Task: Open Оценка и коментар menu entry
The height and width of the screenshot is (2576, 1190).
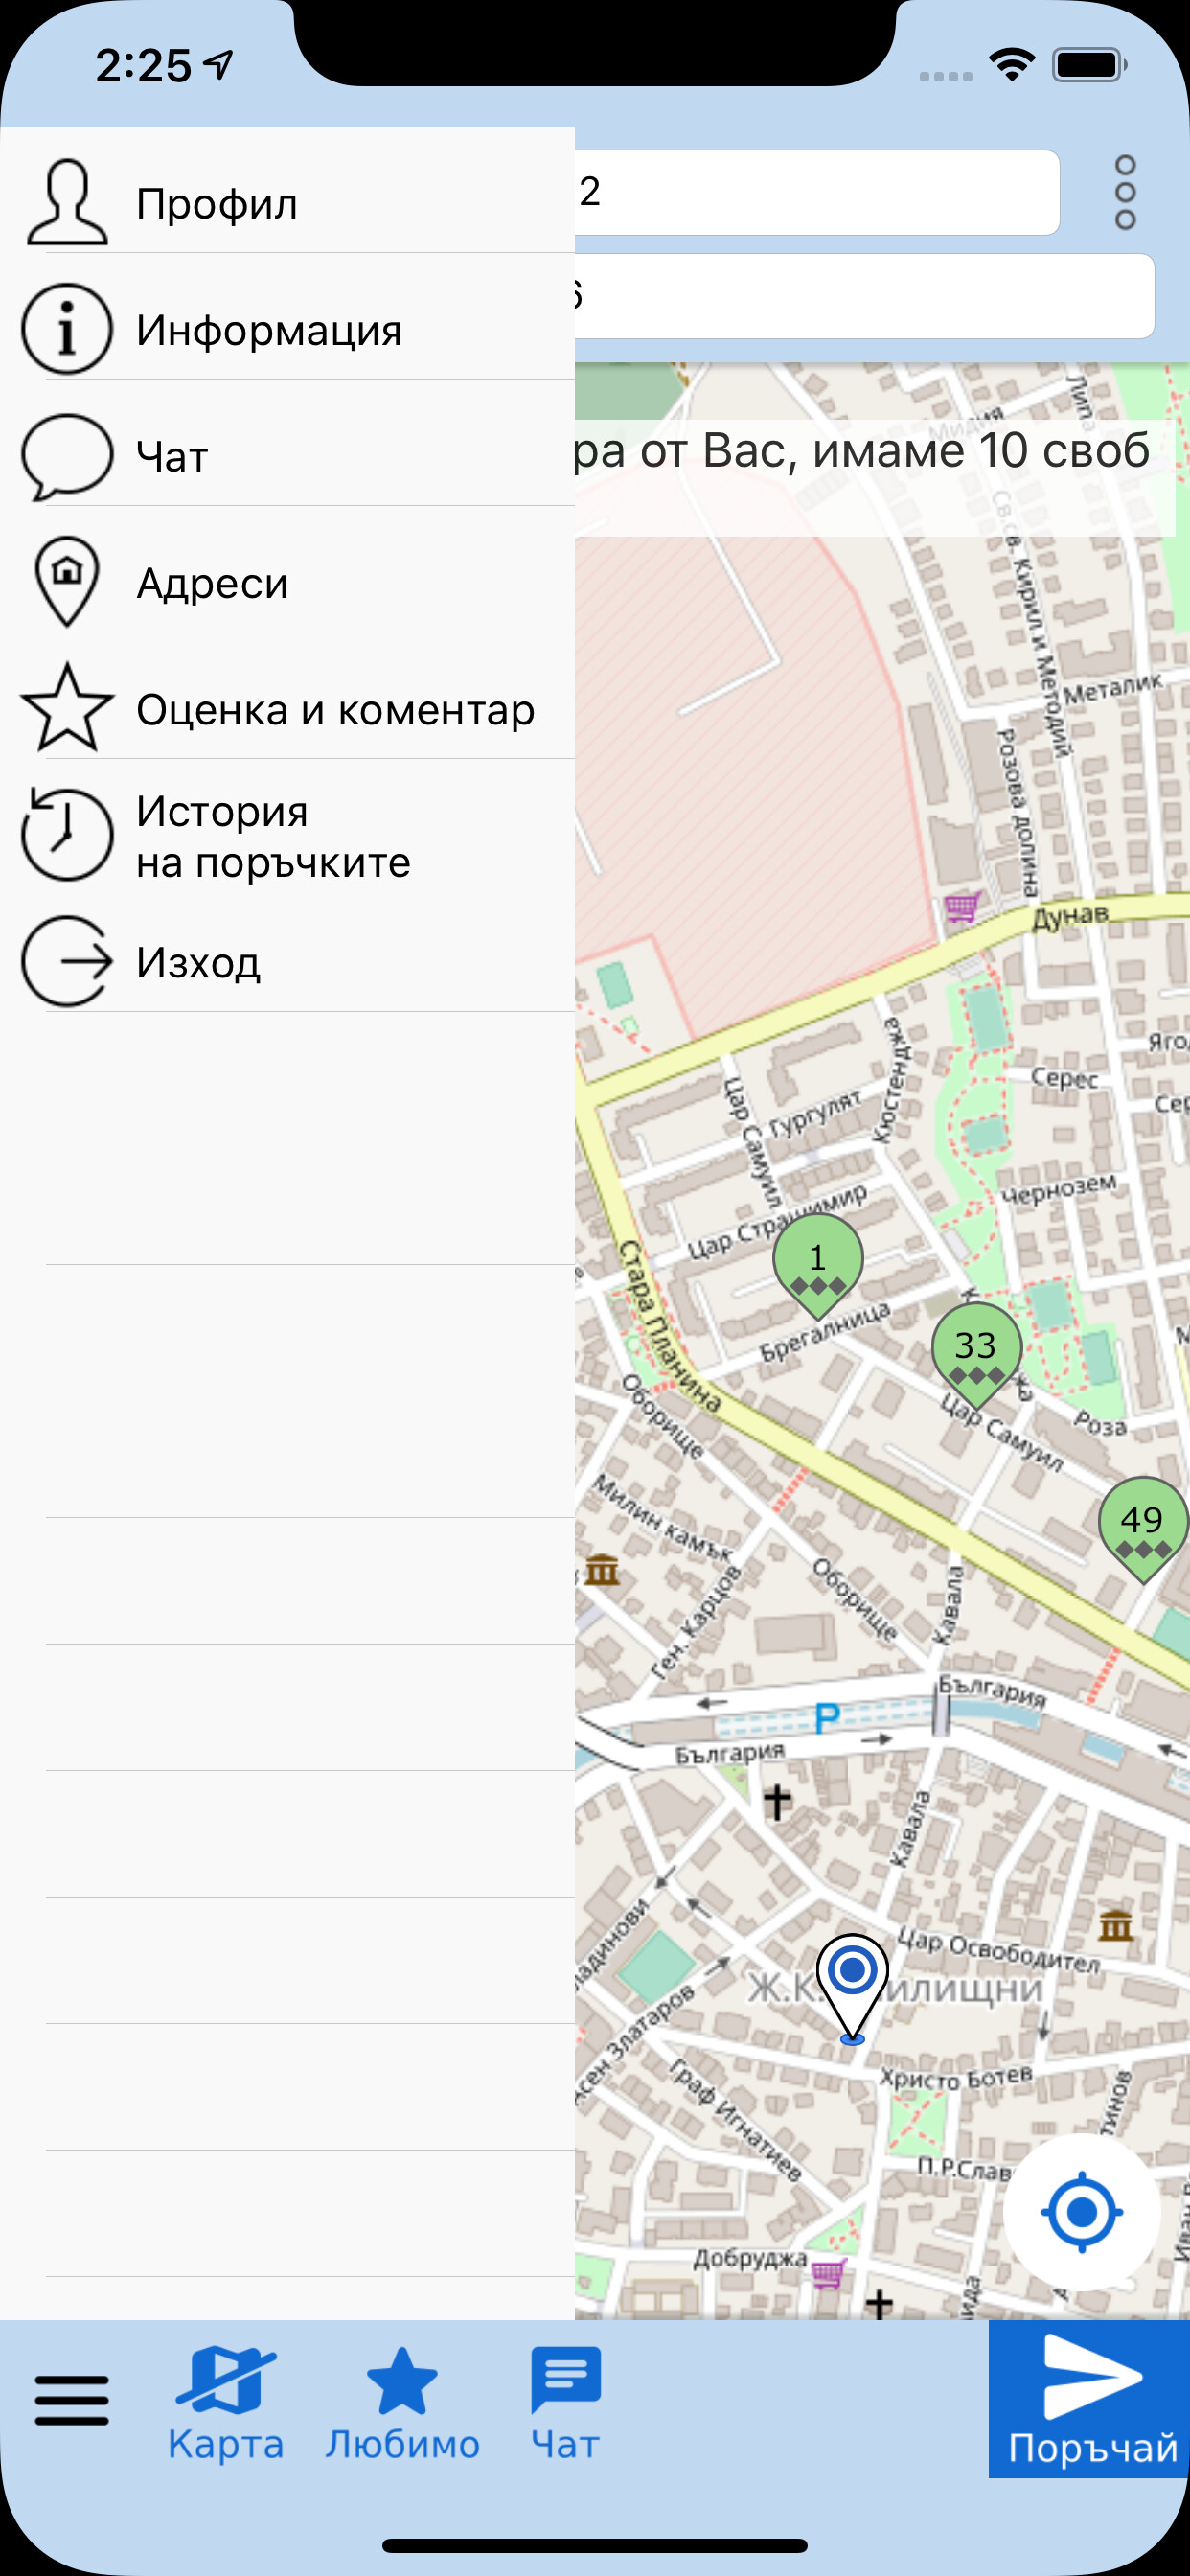Action: [287, 696]
